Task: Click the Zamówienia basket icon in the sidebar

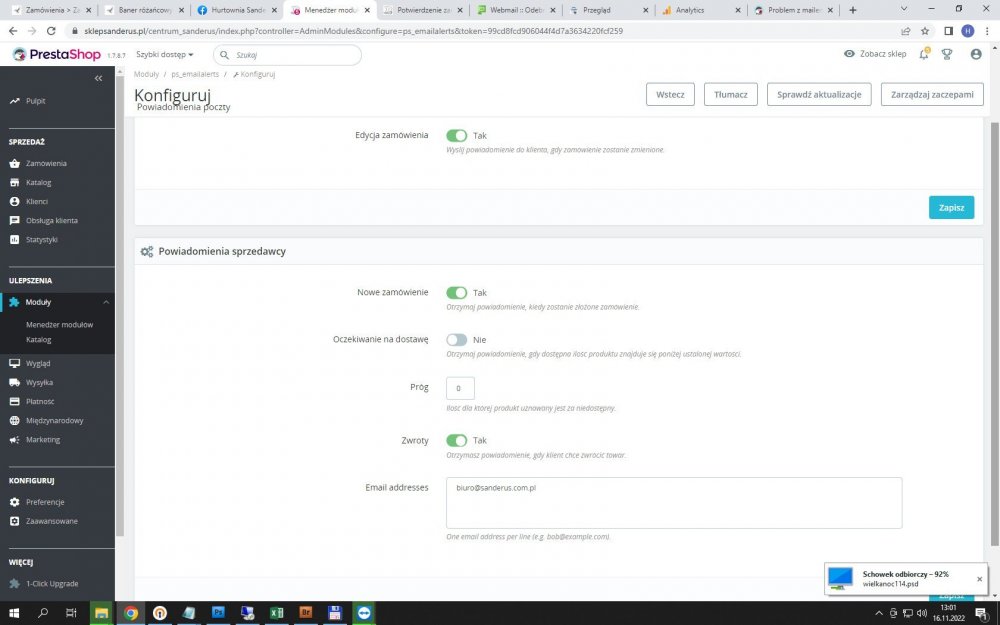Action: (15, 163)
